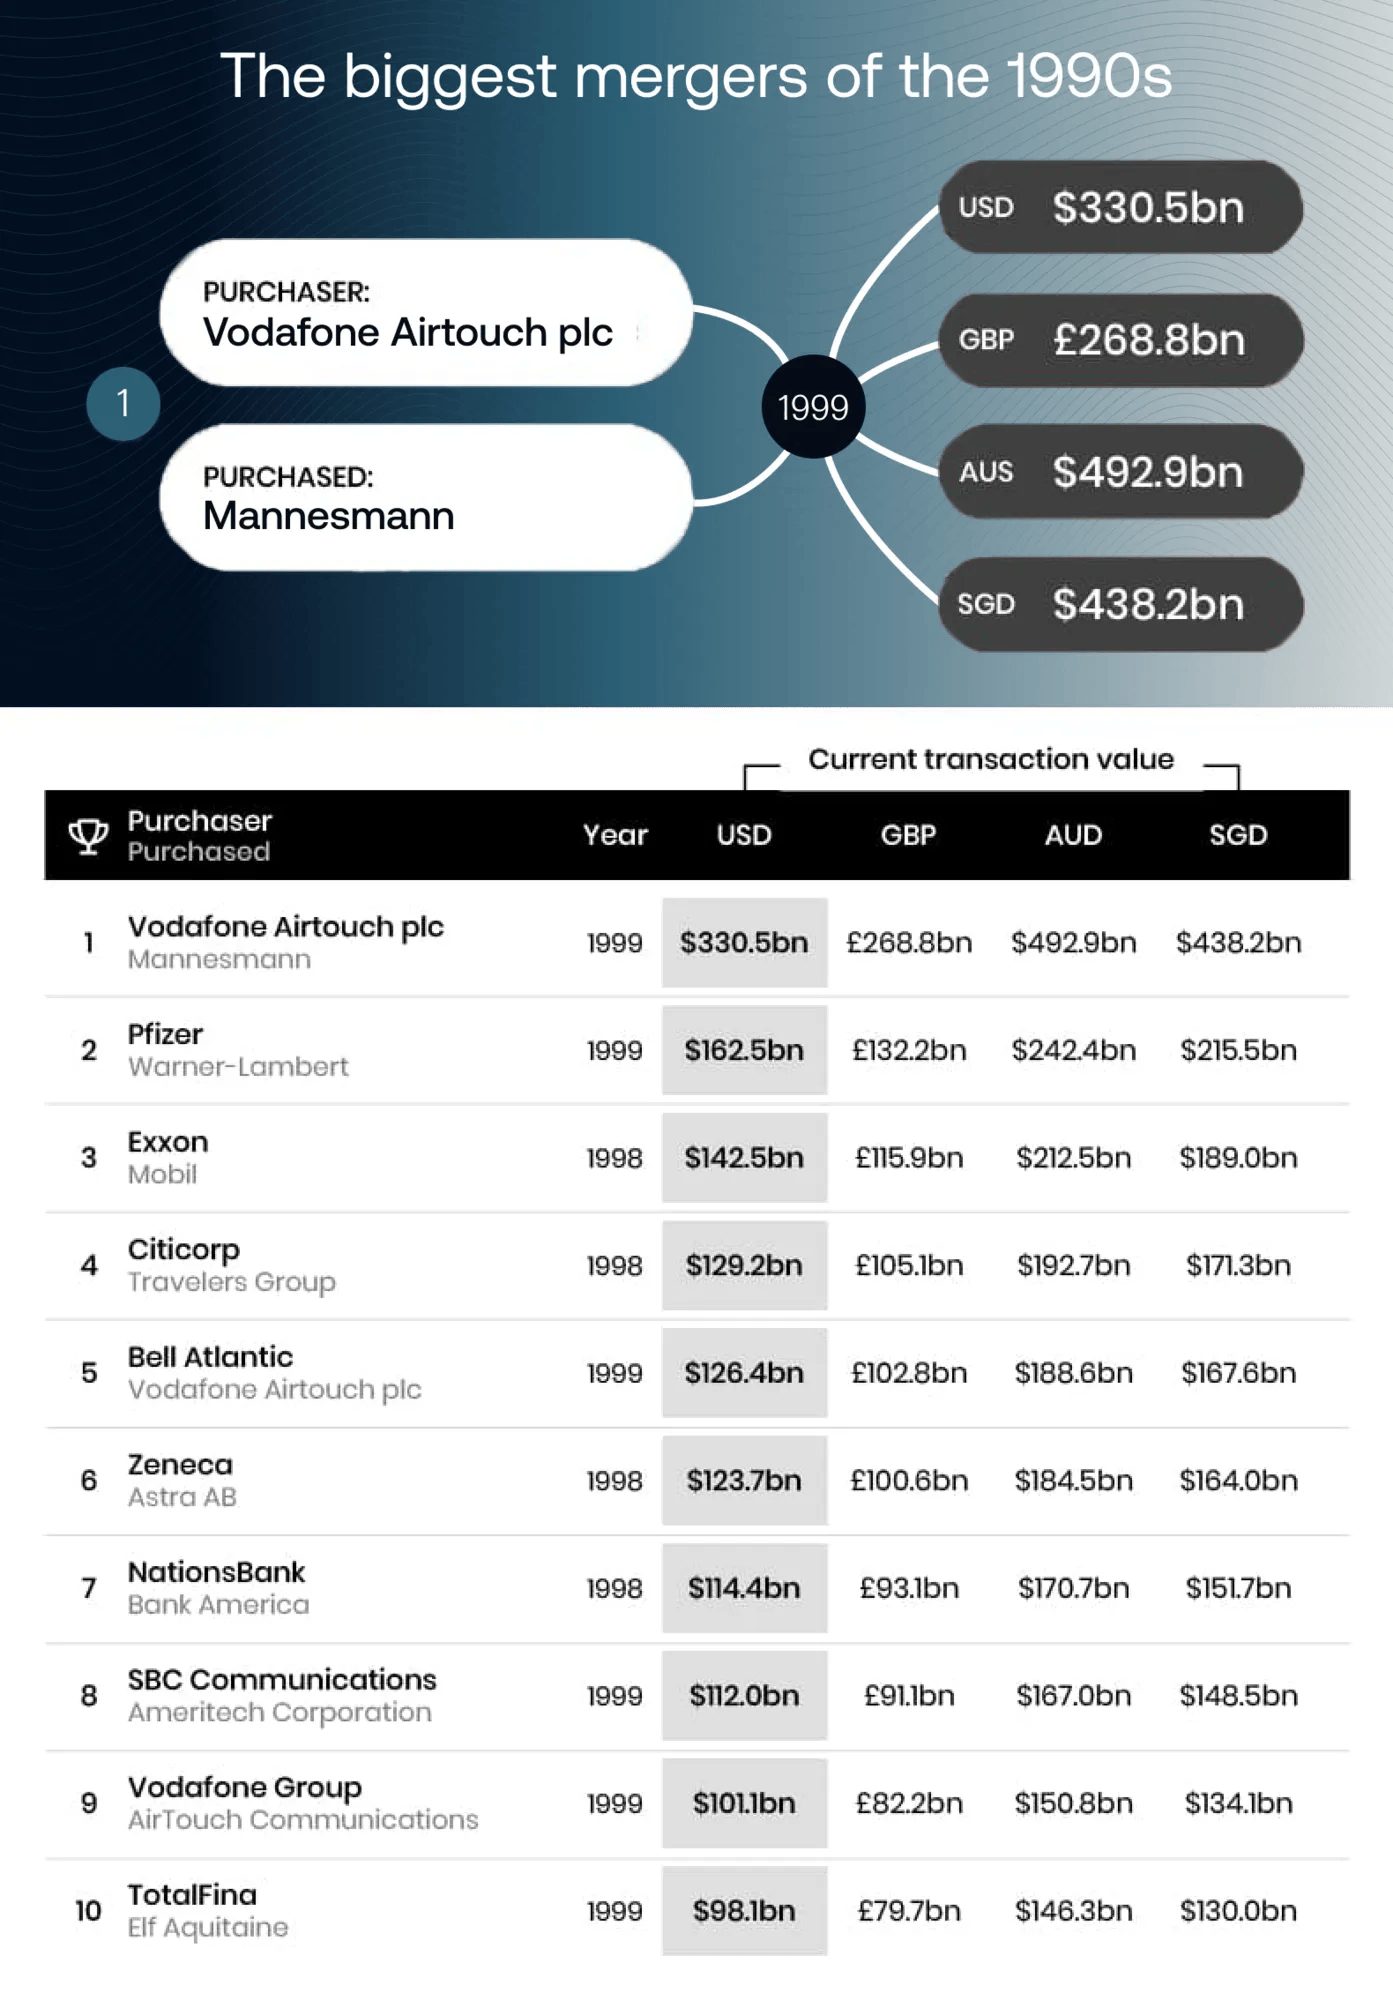Click the trophy icon in table header

click(x=88, y=836)
